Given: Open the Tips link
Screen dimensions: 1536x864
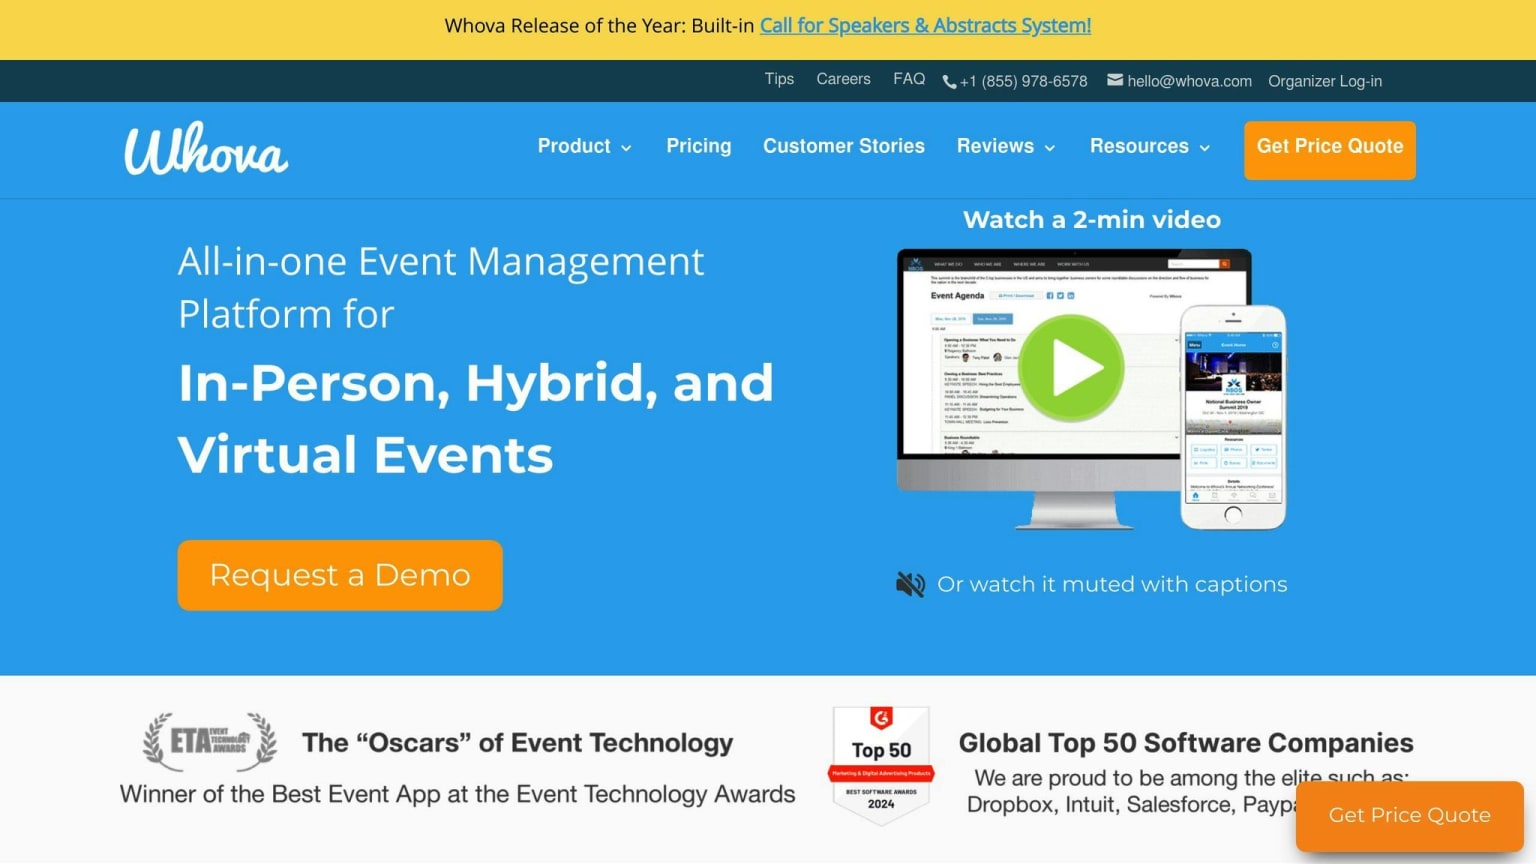Looking at the screenshot, I should point(779,79).
